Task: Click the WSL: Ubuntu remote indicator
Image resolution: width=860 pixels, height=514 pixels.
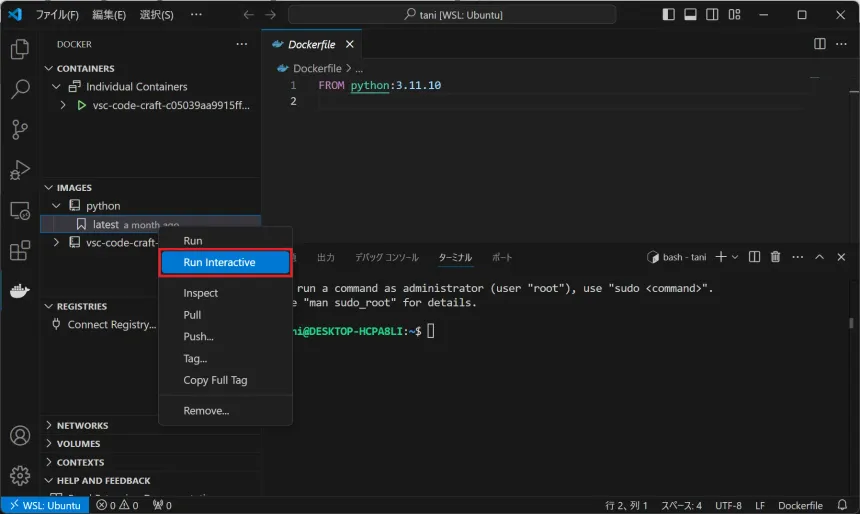Action: pos(45,505)
